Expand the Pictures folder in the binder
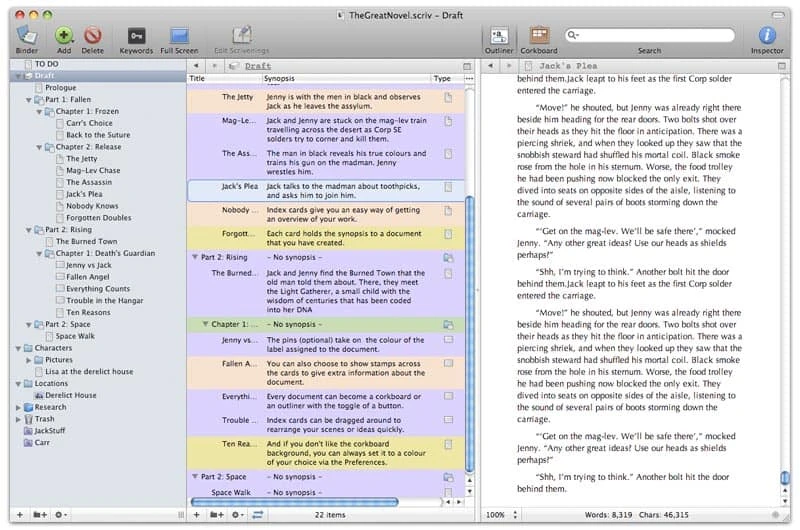Viewport: 800px width, 530px height. (29, 360)
